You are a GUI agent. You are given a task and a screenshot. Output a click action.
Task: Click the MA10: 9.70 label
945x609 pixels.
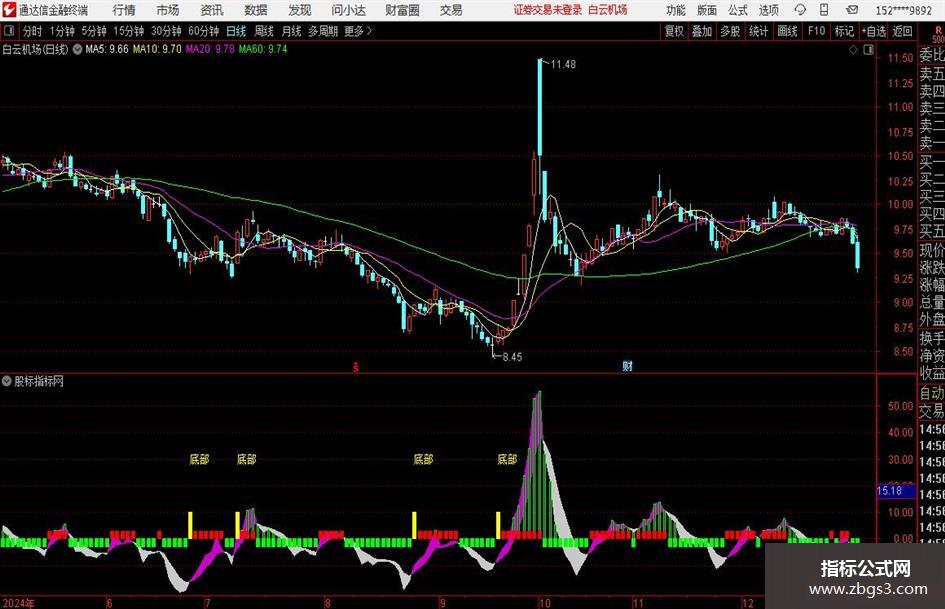click(x=157, y=49)
